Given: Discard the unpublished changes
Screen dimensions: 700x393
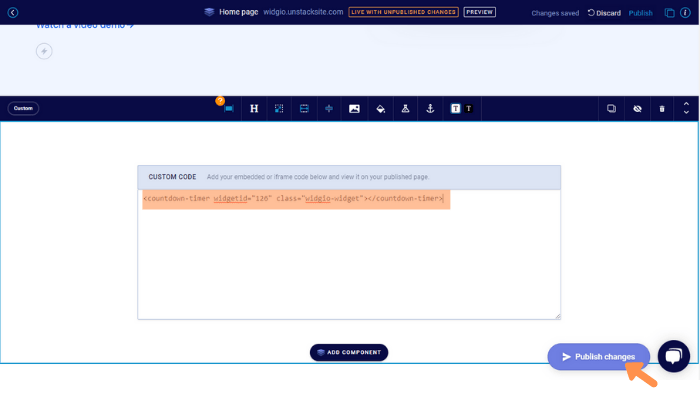Looking at the screenshot, I should point(604,13).
